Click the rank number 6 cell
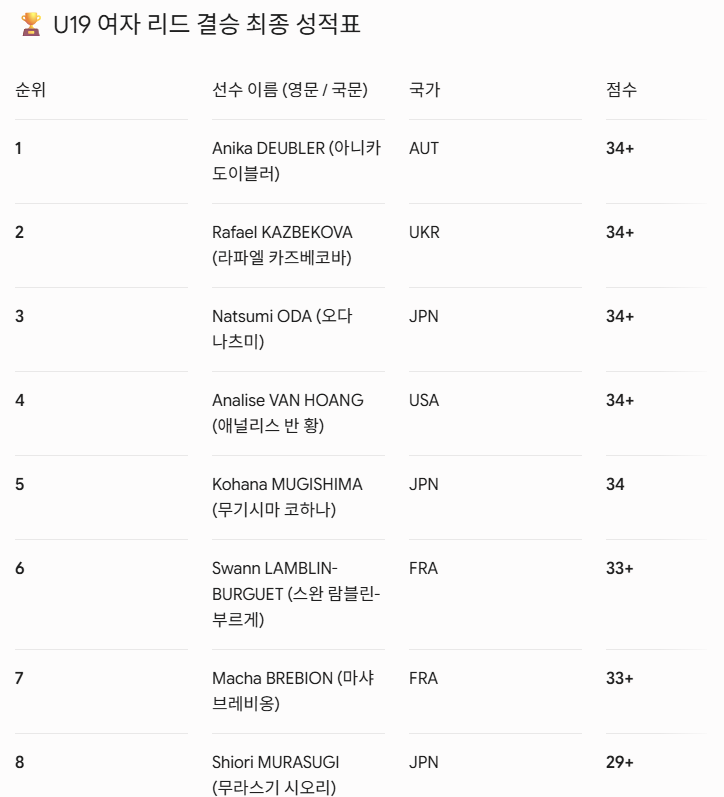Screen dimensions: 724x797 point(20,568)
